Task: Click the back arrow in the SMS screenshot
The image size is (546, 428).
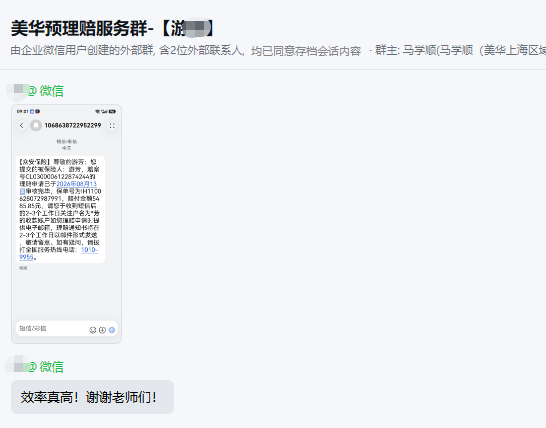Action: pos(22,125)
